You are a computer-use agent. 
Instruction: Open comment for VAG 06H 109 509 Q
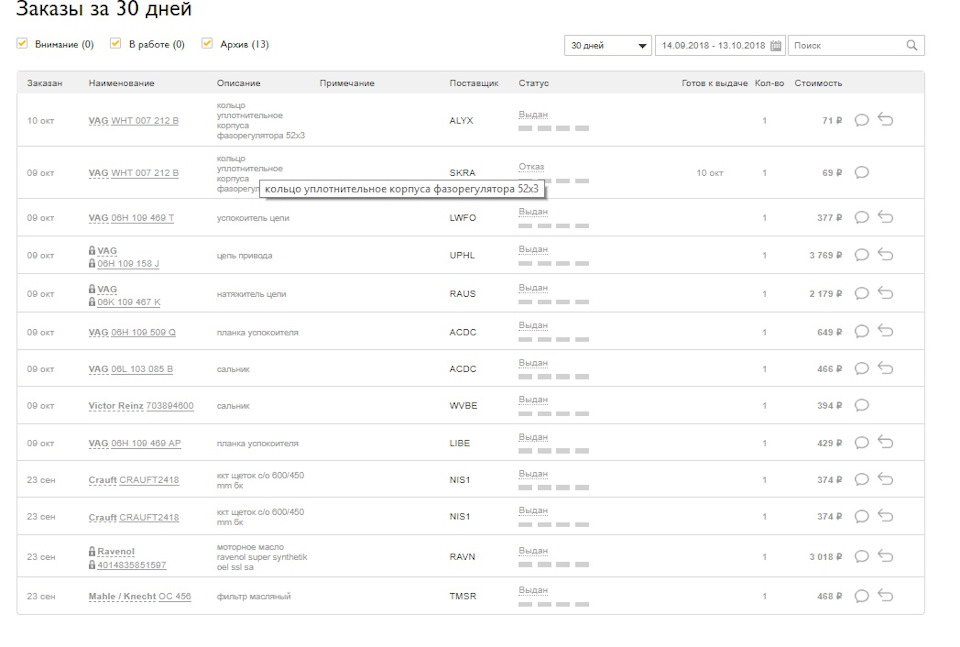click(861, 332)
